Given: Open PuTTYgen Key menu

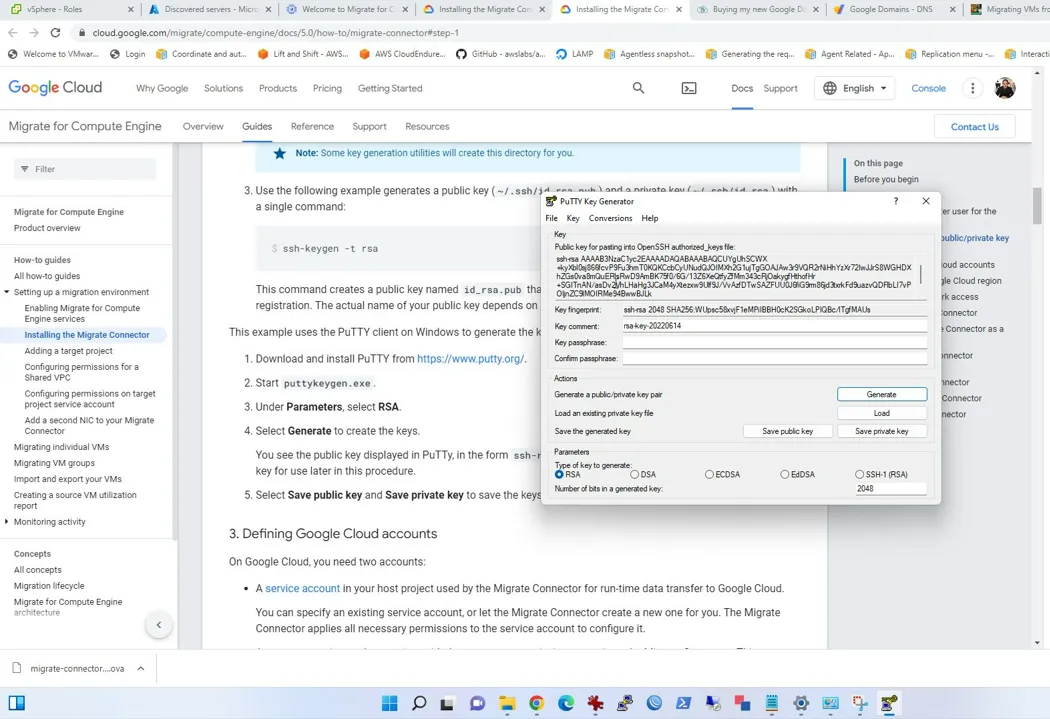Looking at the screenshot, I should pyautogui.click(x=573, y=218).
